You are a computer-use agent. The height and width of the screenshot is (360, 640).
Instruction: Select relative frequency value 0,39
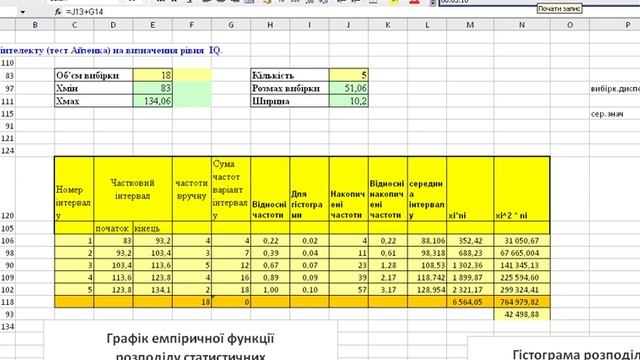tap(270, 253)
